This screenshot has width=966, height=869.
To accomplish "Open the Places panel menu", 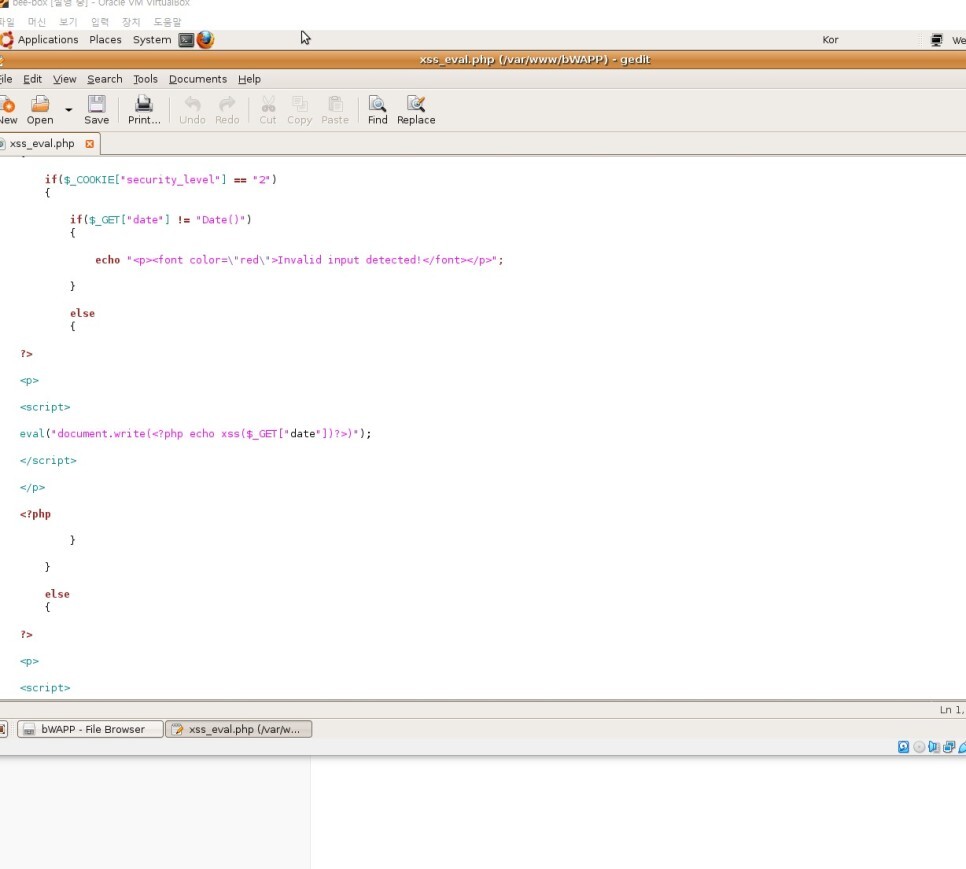I will click(105, 39).
